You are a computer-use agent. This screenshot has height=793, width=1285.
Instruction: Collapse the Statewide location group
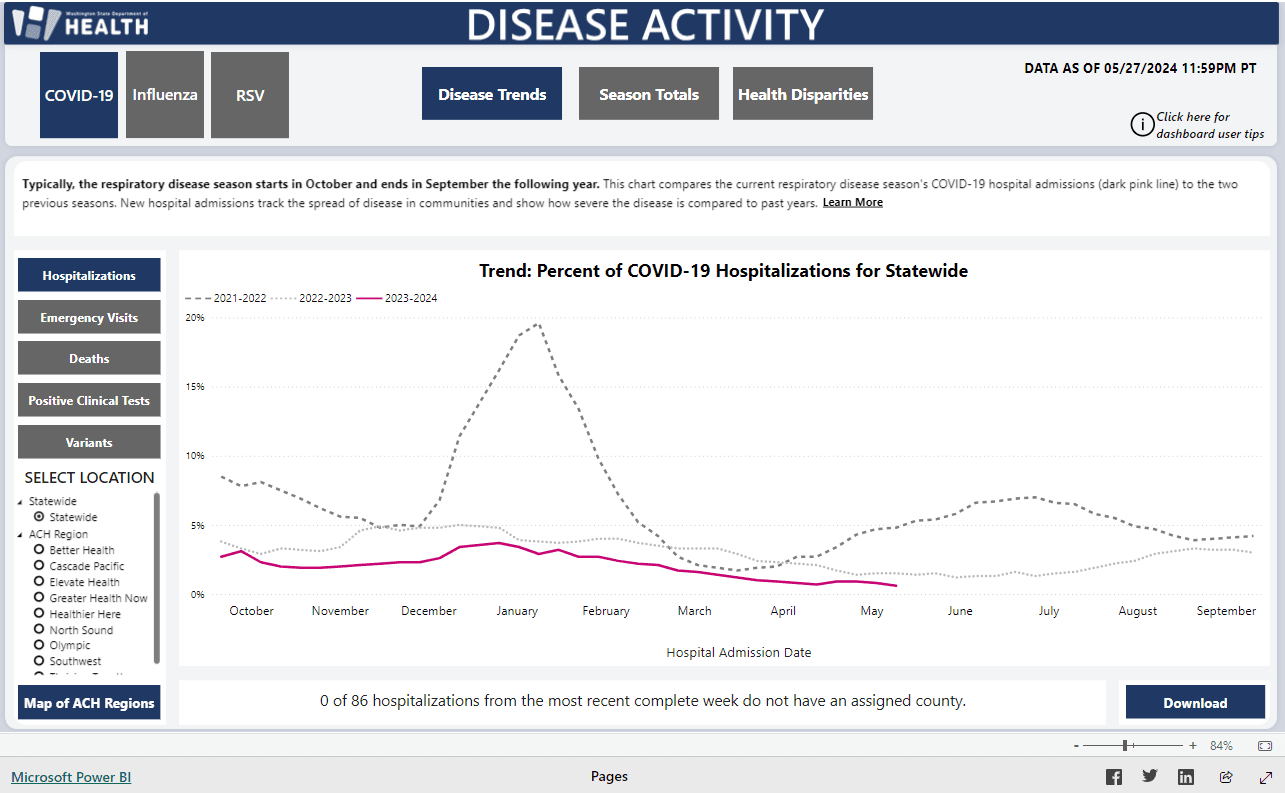click(21, 502)
